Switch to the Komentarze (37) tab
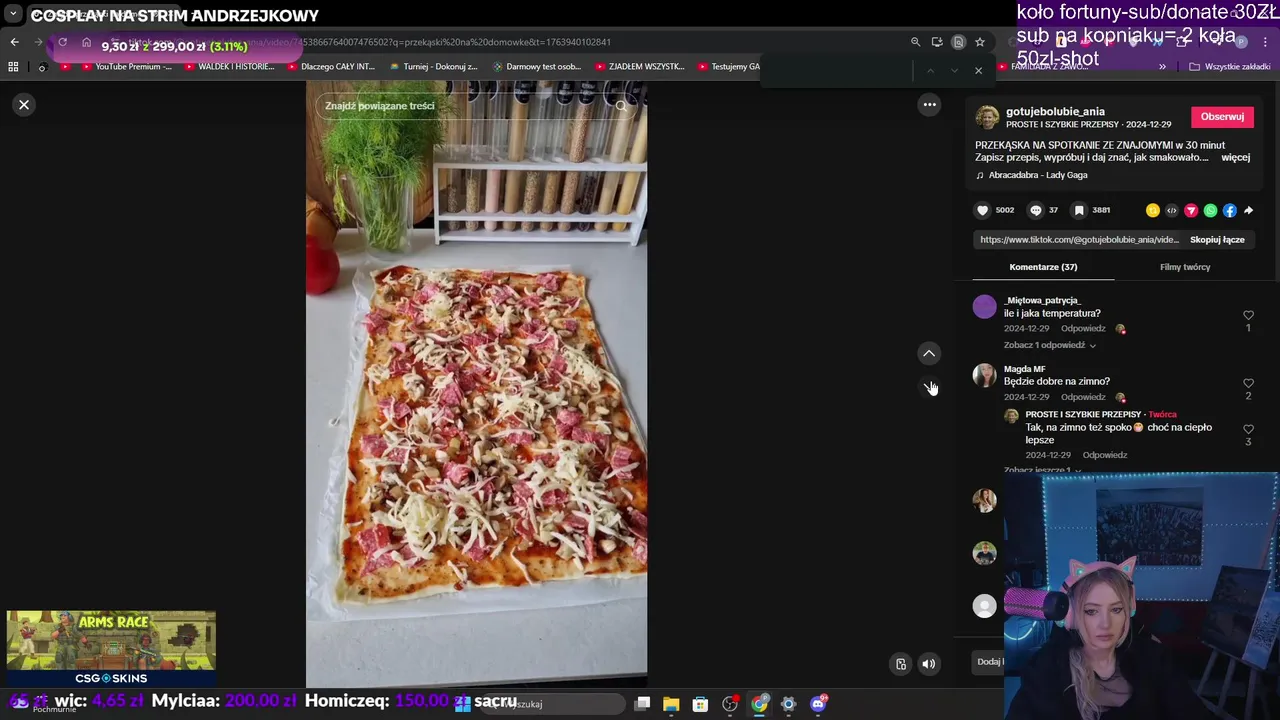The height and width of the screenshot is (720, 1280). tap(1043, 267)
